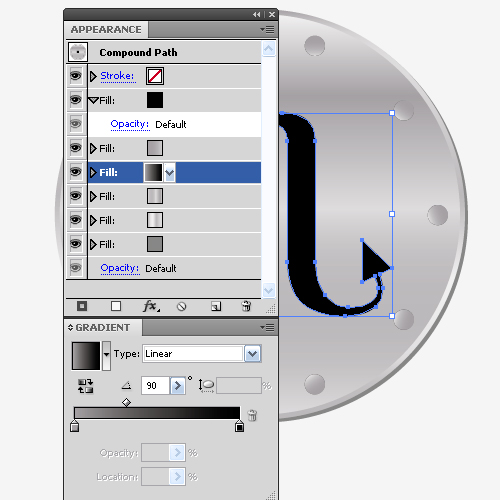Click the Duplicate Selected Item icon
This screenshot has height=500, width=500.
coord(216,306)
